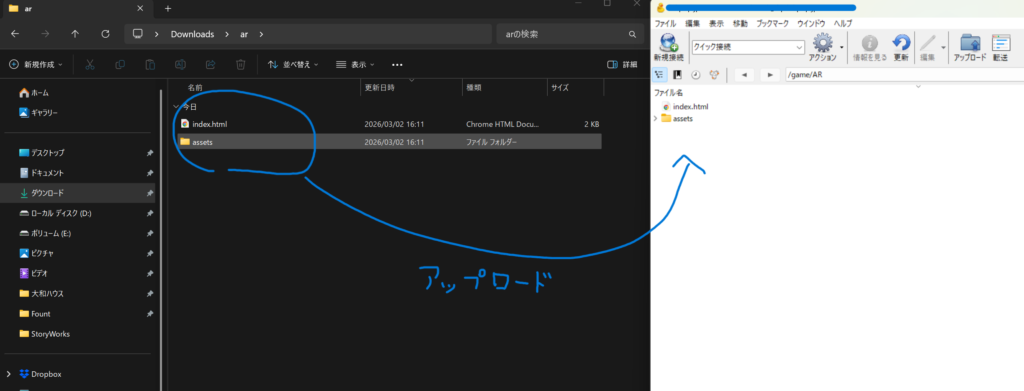Click the search magnifier in Explorer
1024x391 pixels.
632,34
